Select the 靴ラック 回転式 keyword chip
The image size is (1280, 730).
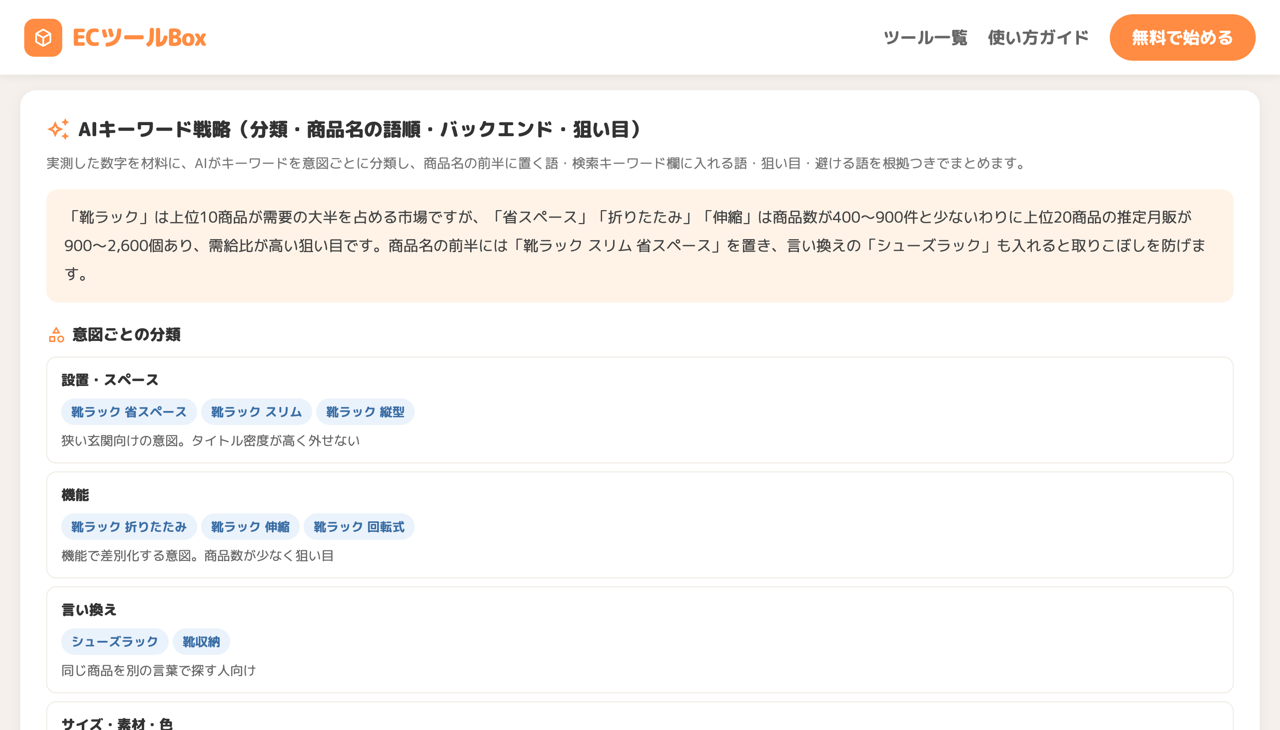[x=359, y=527]
